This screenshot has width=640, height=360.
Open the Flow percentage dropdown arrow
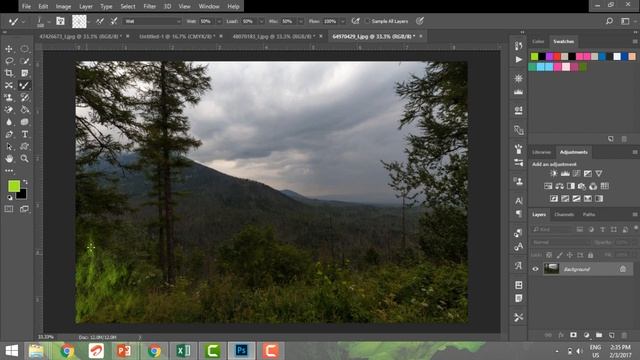[x=343, y=21]
